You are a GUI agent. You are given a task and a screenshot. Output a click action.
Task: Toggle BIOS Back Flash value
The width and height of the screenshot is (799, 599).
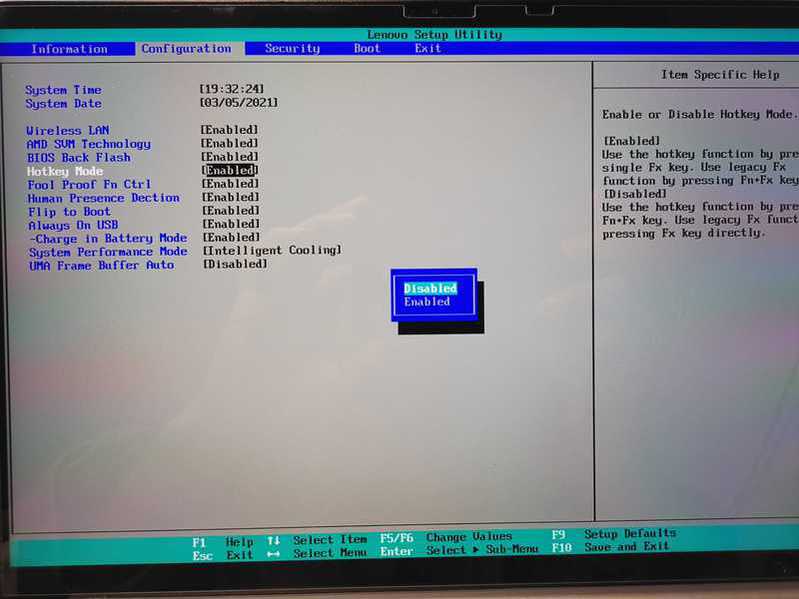[x=229, y=157]
